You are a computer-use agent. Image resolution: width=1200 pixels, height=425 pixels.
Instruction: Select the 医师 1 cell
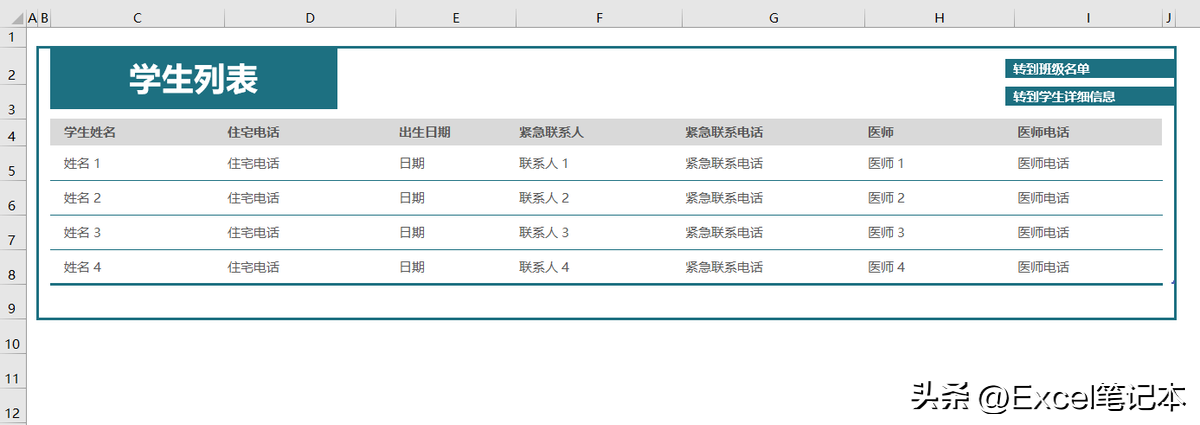939,163
